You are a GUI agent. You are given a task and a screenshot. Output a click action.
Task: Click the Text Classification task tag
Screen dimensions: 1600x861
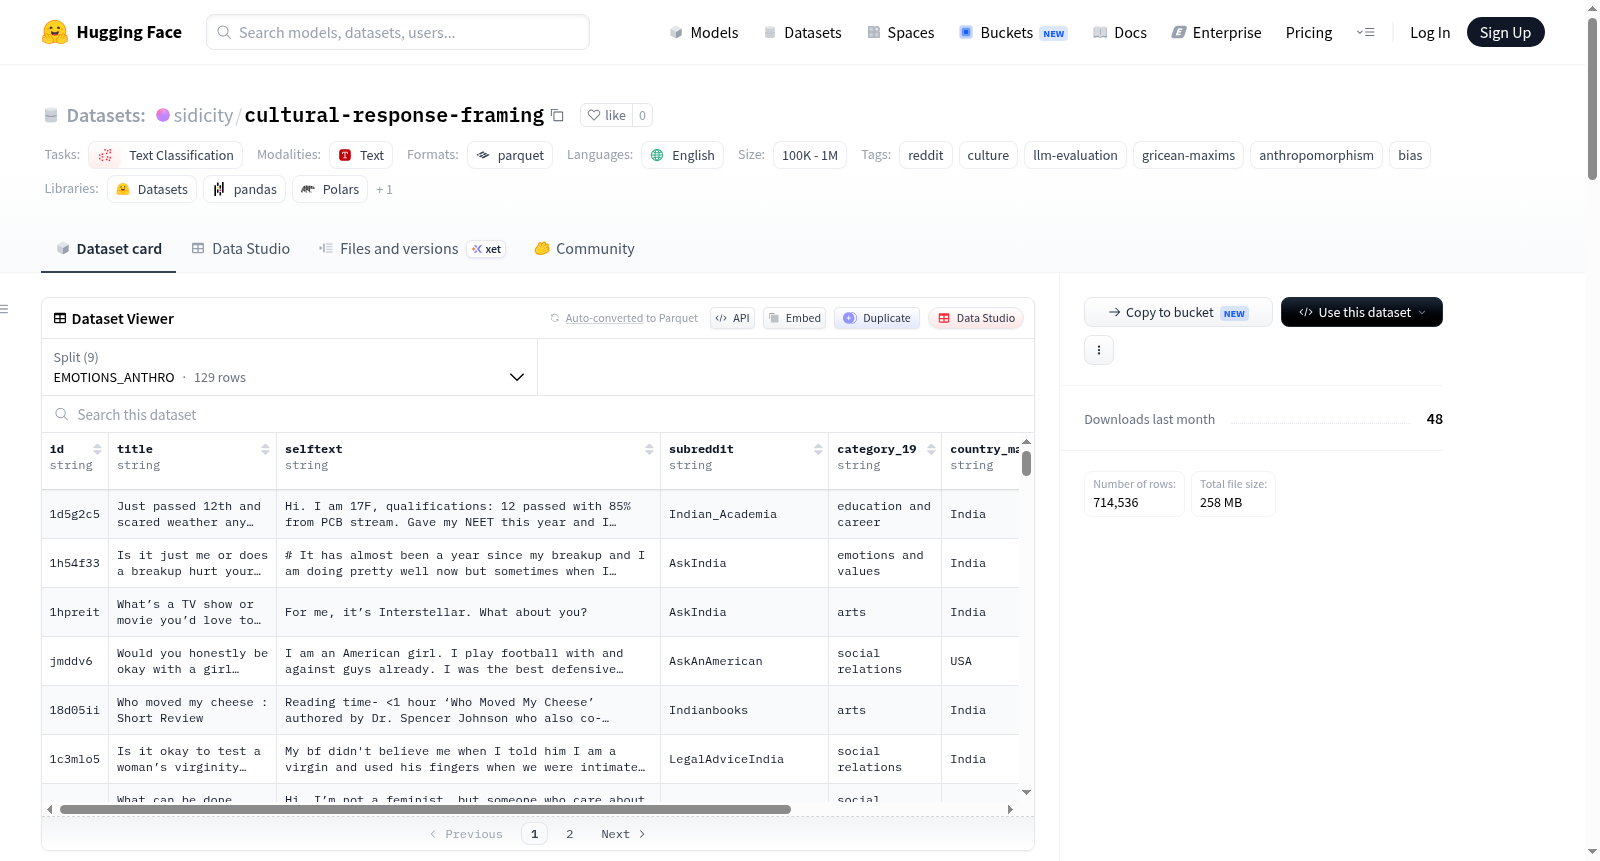166,155
